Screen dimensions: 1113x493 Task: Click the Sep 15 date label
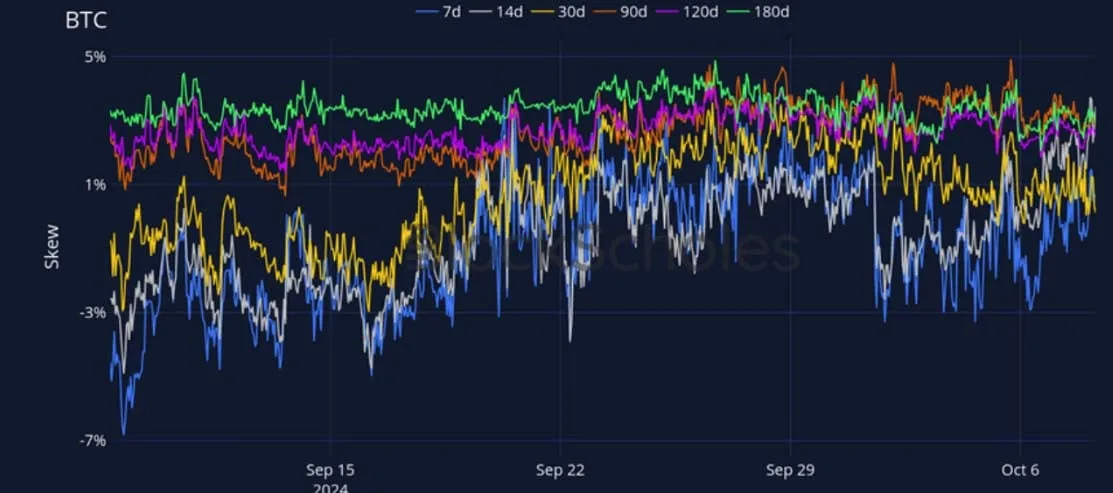point(330,470)
